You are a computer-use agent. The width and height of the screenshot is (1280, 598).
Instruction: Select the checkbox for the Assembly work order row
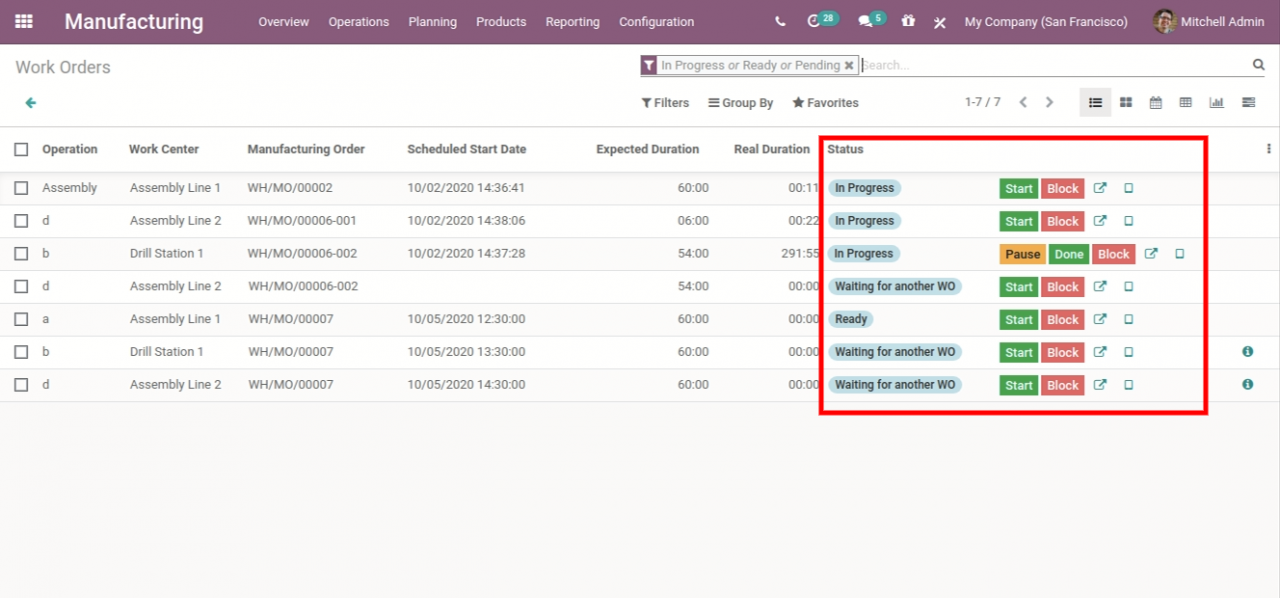tap(21, 187)
